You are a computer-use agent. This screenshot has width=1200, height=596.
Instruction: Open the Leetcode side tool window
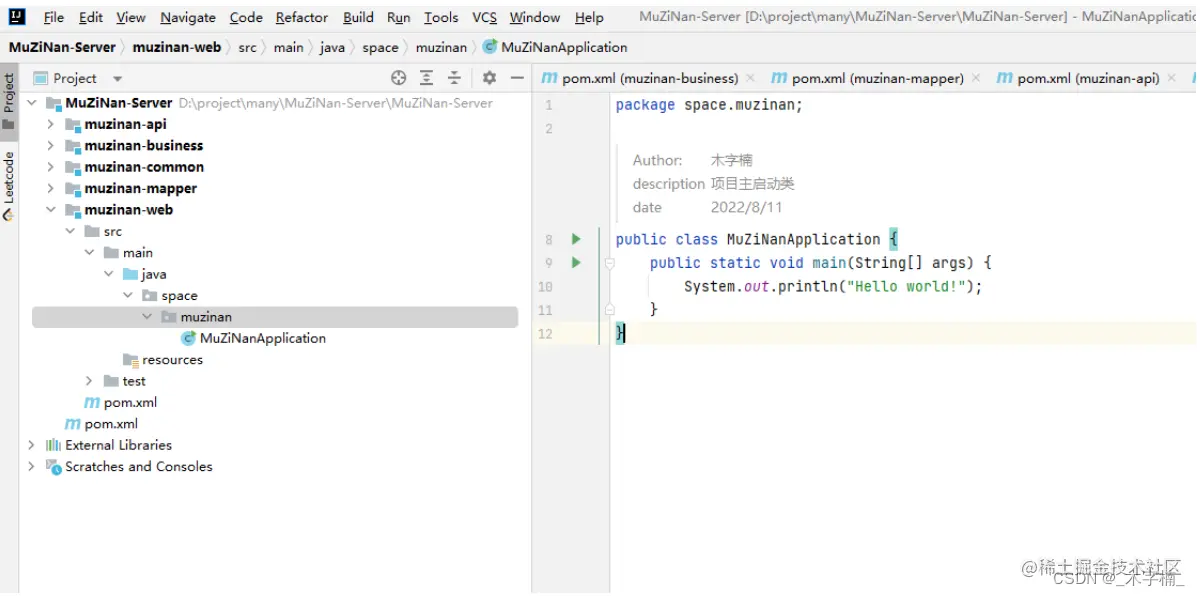(x=9, y=186)
